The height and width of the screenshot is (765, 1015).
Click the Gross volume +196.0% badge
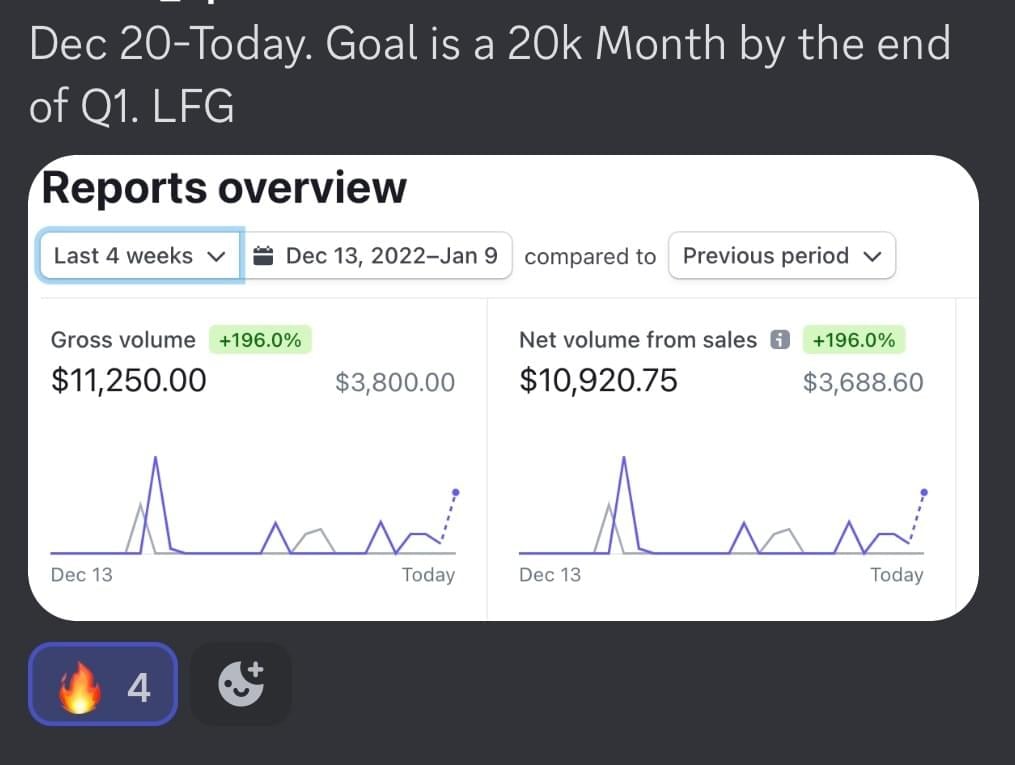[260, 340]
